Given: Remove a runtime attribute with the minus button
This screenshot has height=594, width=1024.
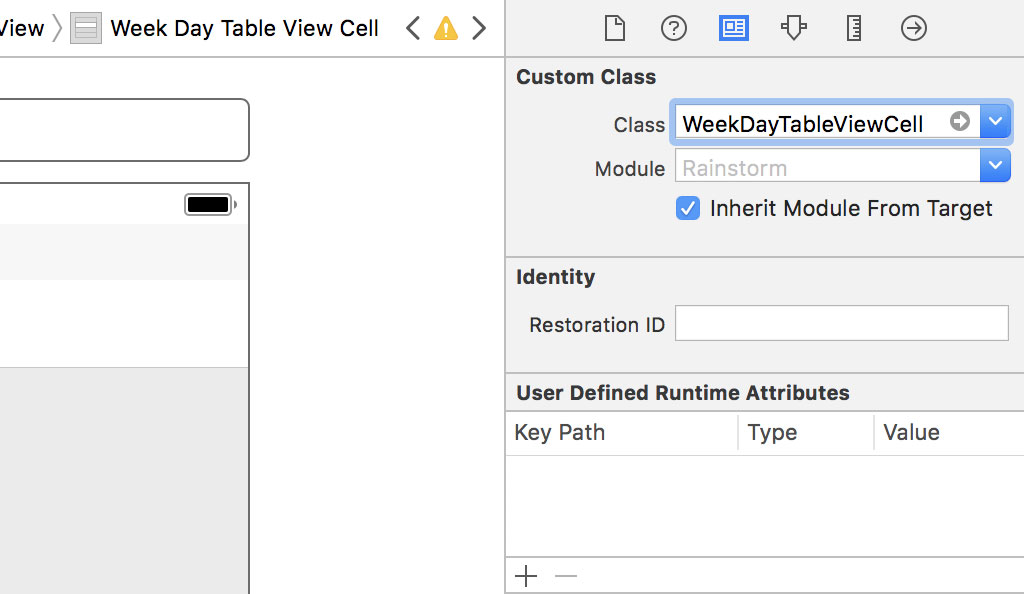Looking at the screenshot, I should 566,576.
